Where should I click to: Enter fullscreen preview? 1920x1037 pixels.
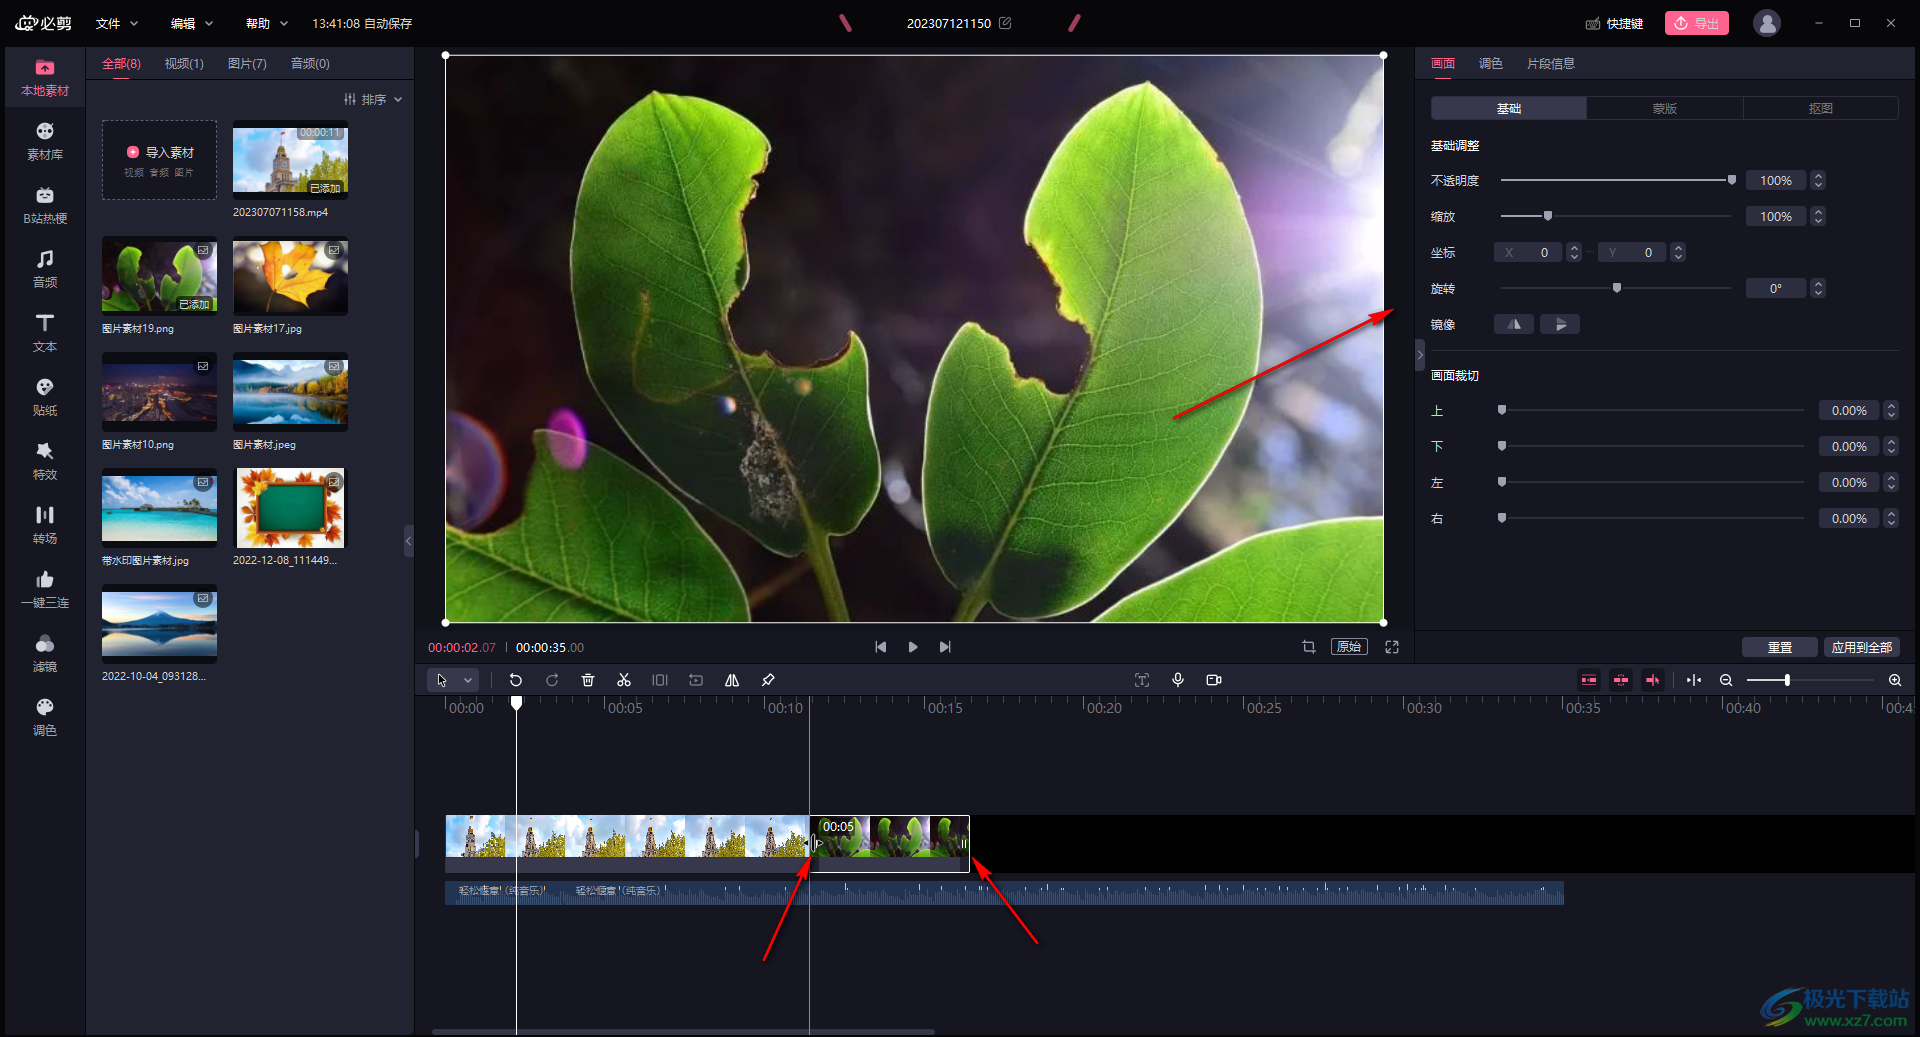point(1392,647)
